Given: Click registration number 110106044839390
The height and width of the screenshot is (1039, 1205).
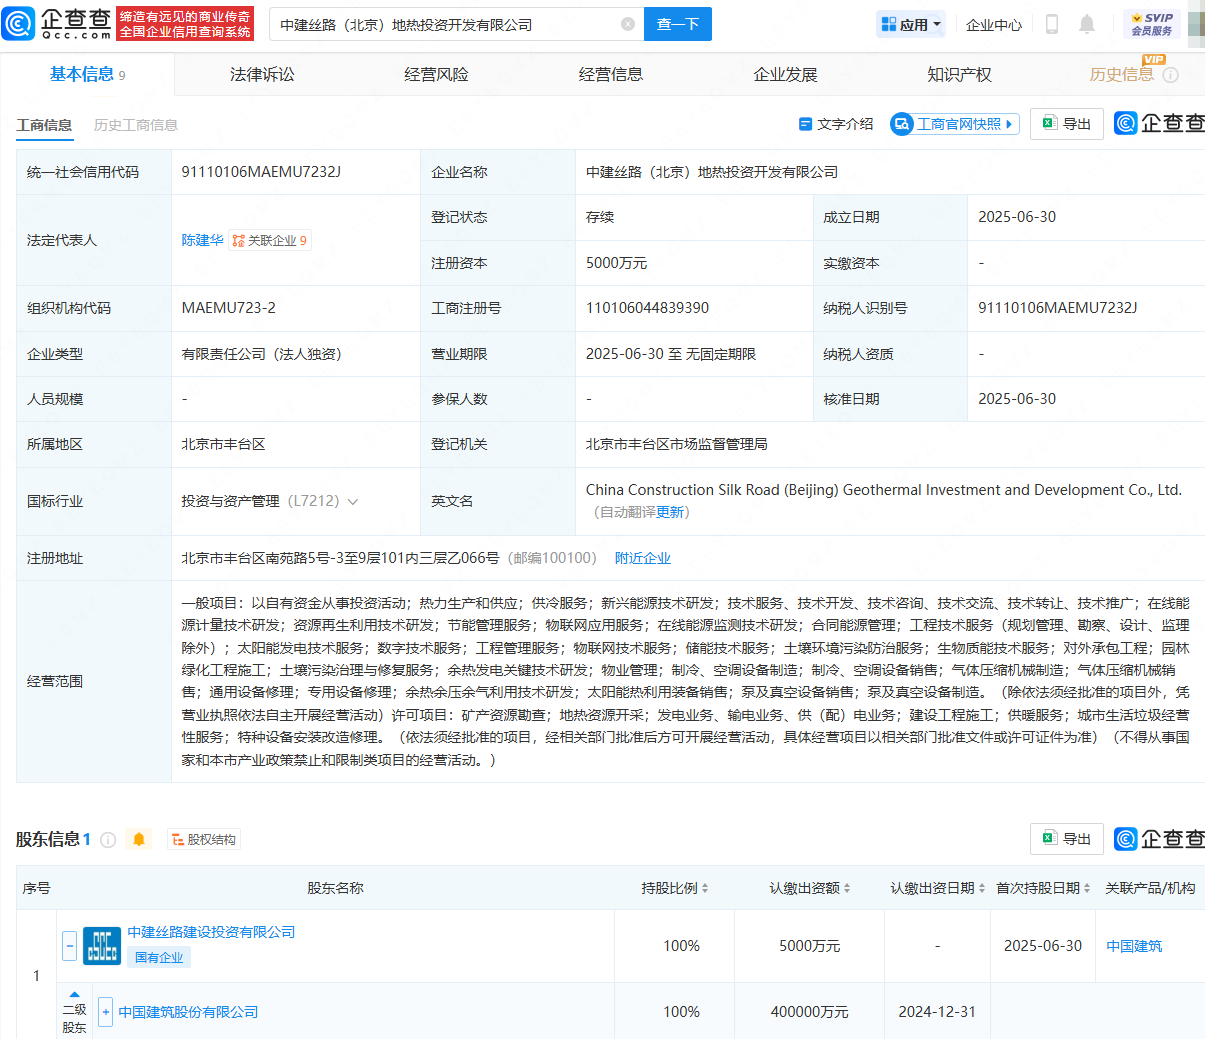Looking at the screenshot, I should point(647,308).
